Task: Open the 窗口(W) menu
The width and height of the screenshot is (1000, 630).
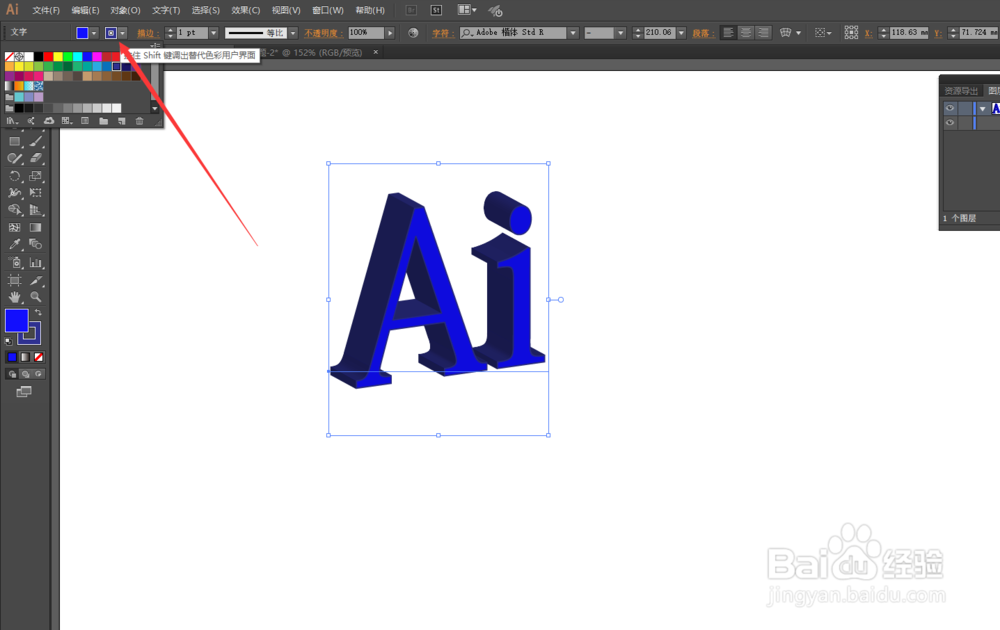Action: [x=328, y=10]
